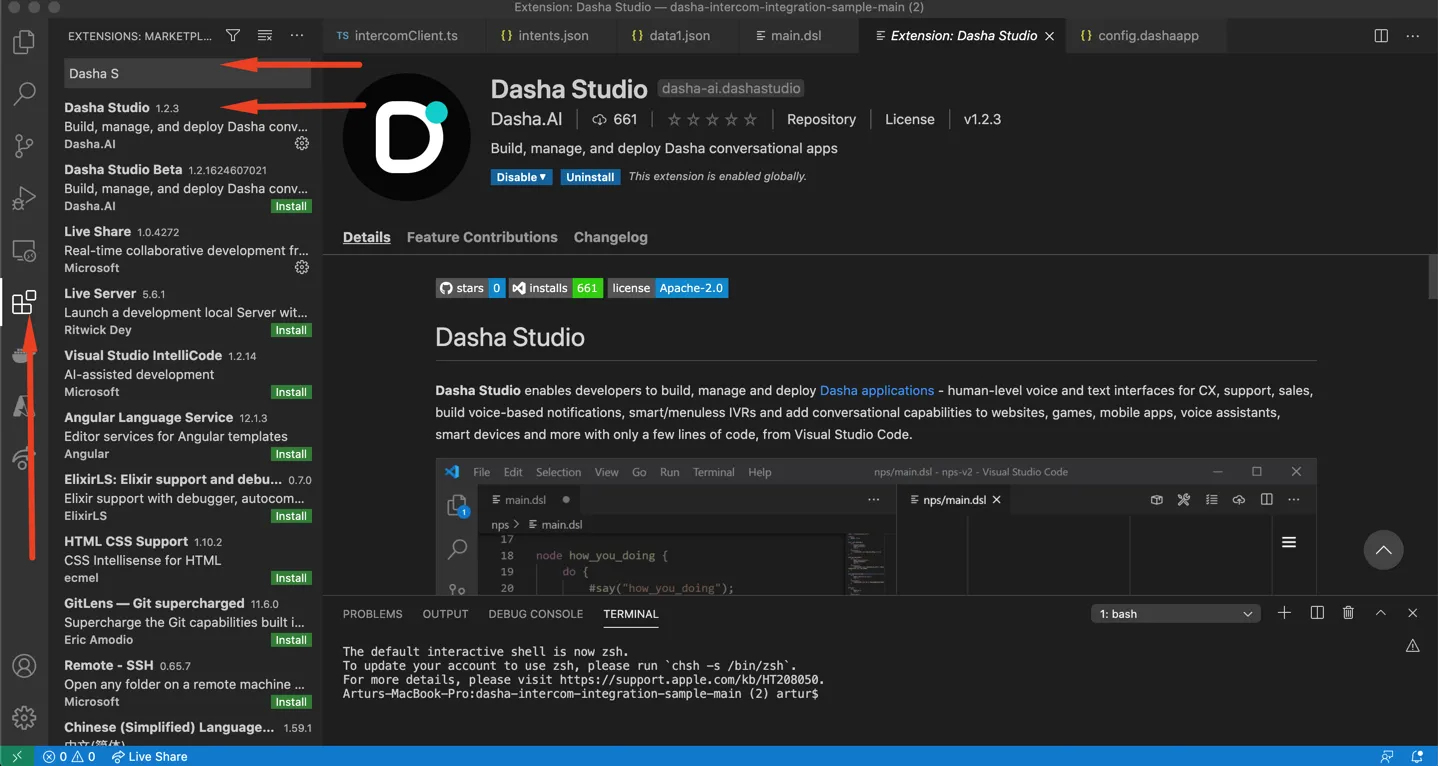Install Visual Studio IntelliCode extension
The width and height of the screenshot is (1439, 766).
pos(291,392)
